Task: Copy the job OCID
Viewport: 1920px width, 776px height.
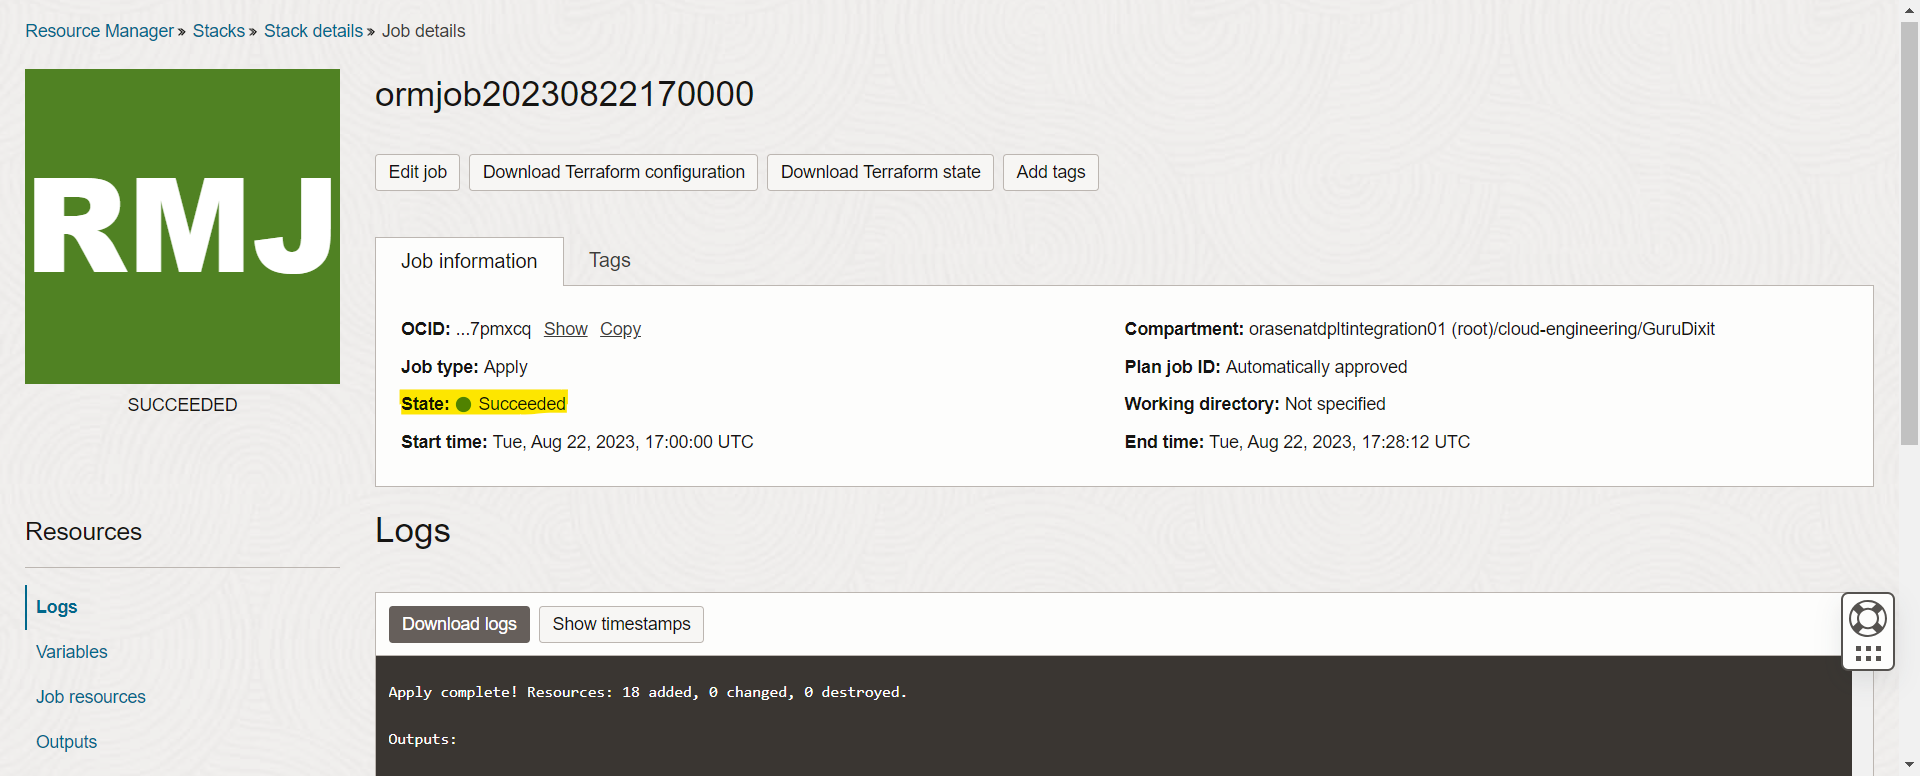Action: point(620,329)
